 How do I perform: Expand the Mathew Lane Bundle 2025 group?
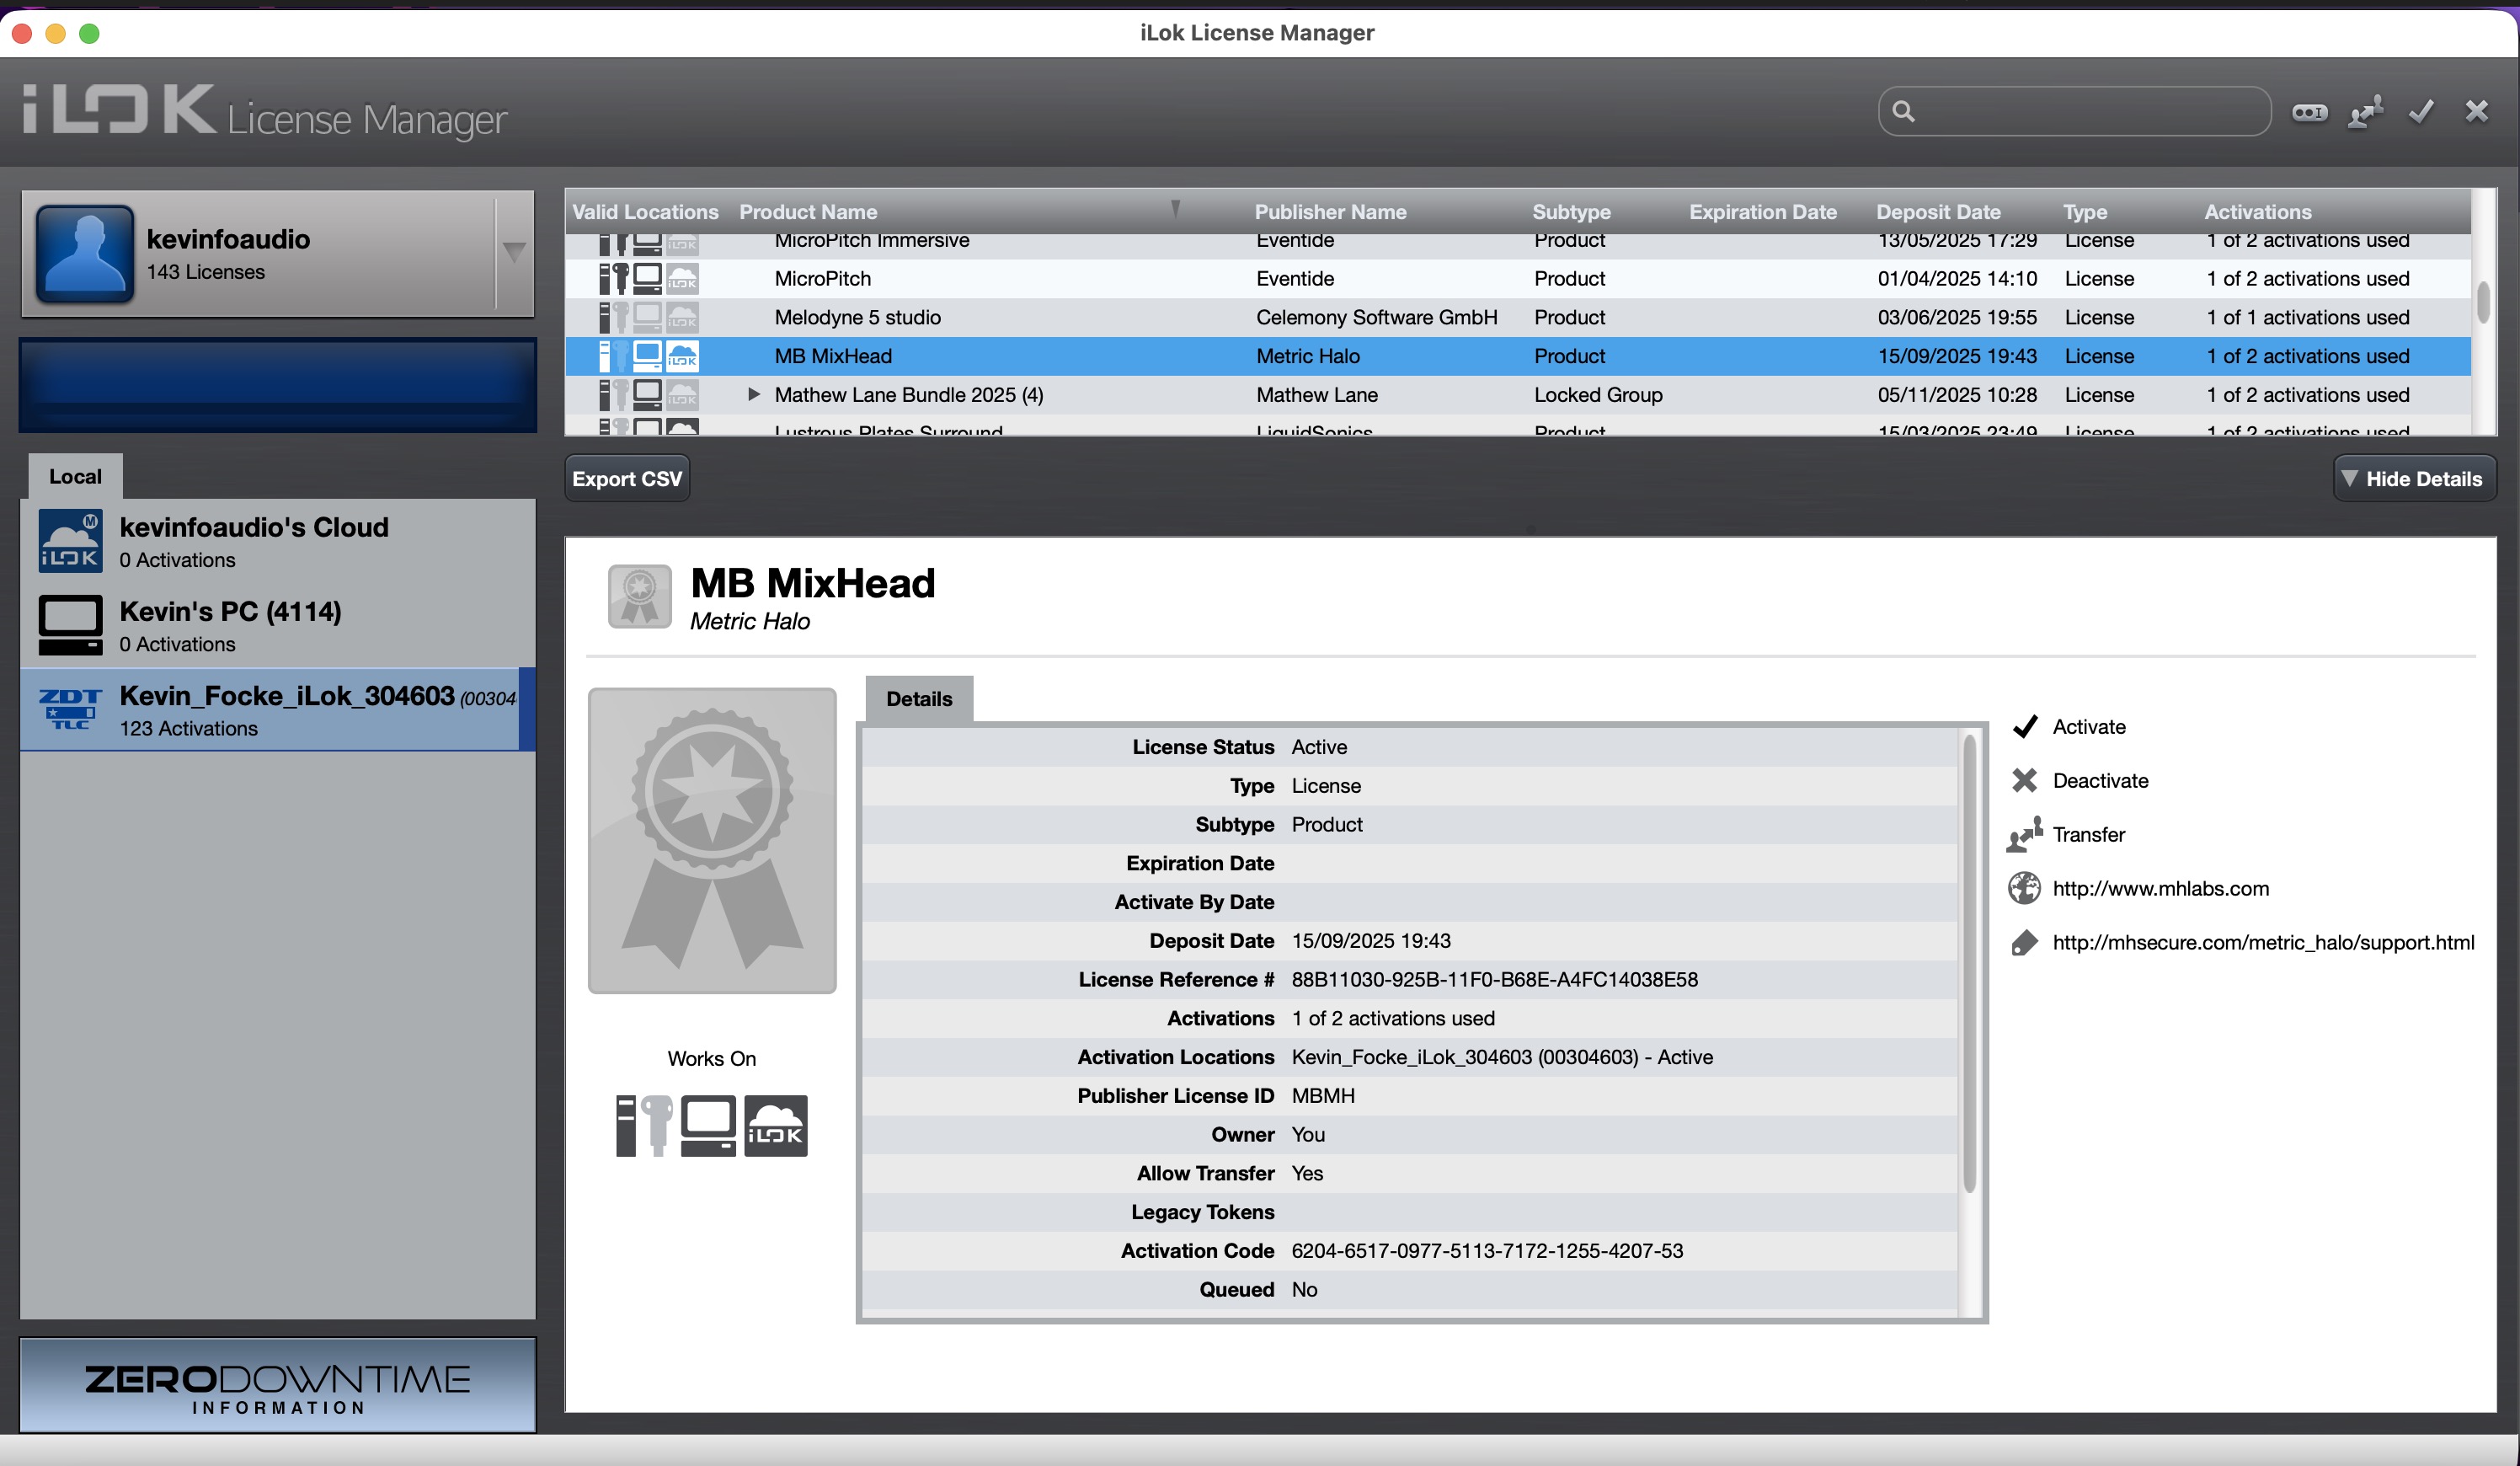(x=754, y=395)
